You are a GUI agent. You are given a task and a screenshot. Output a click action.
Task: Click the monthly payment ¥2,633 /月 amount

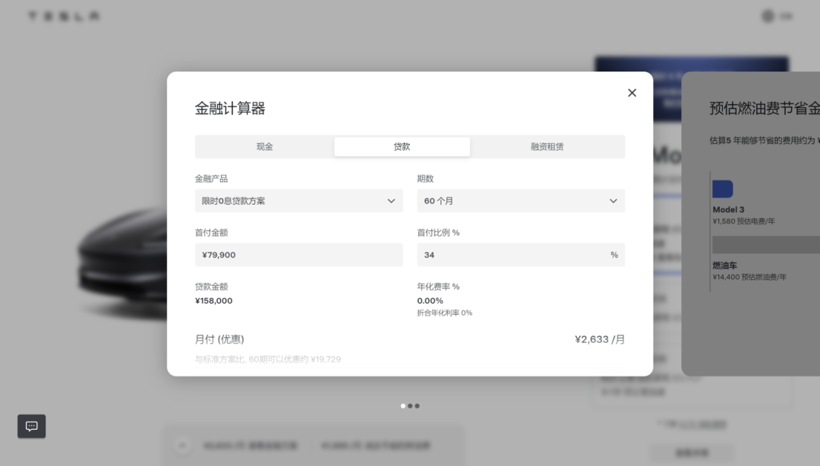click(x=599, y=339)
